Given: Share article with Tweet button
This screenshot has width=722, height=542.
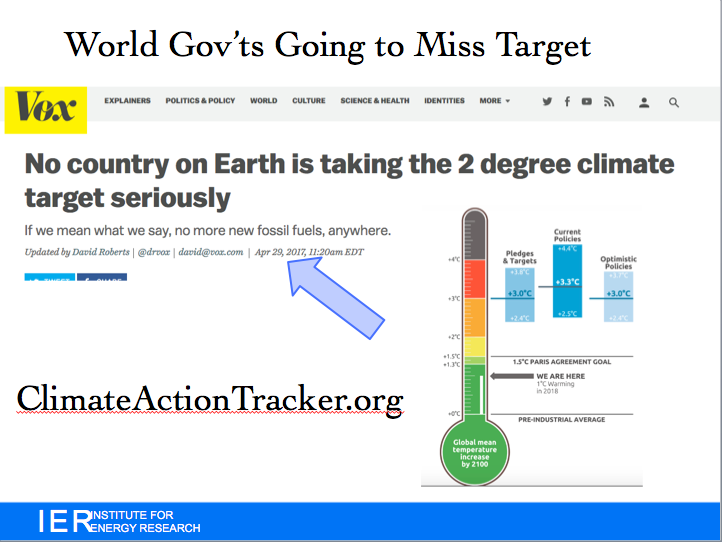Looking at the screenshot, I should pyautogui.click(x=47, y=281).
